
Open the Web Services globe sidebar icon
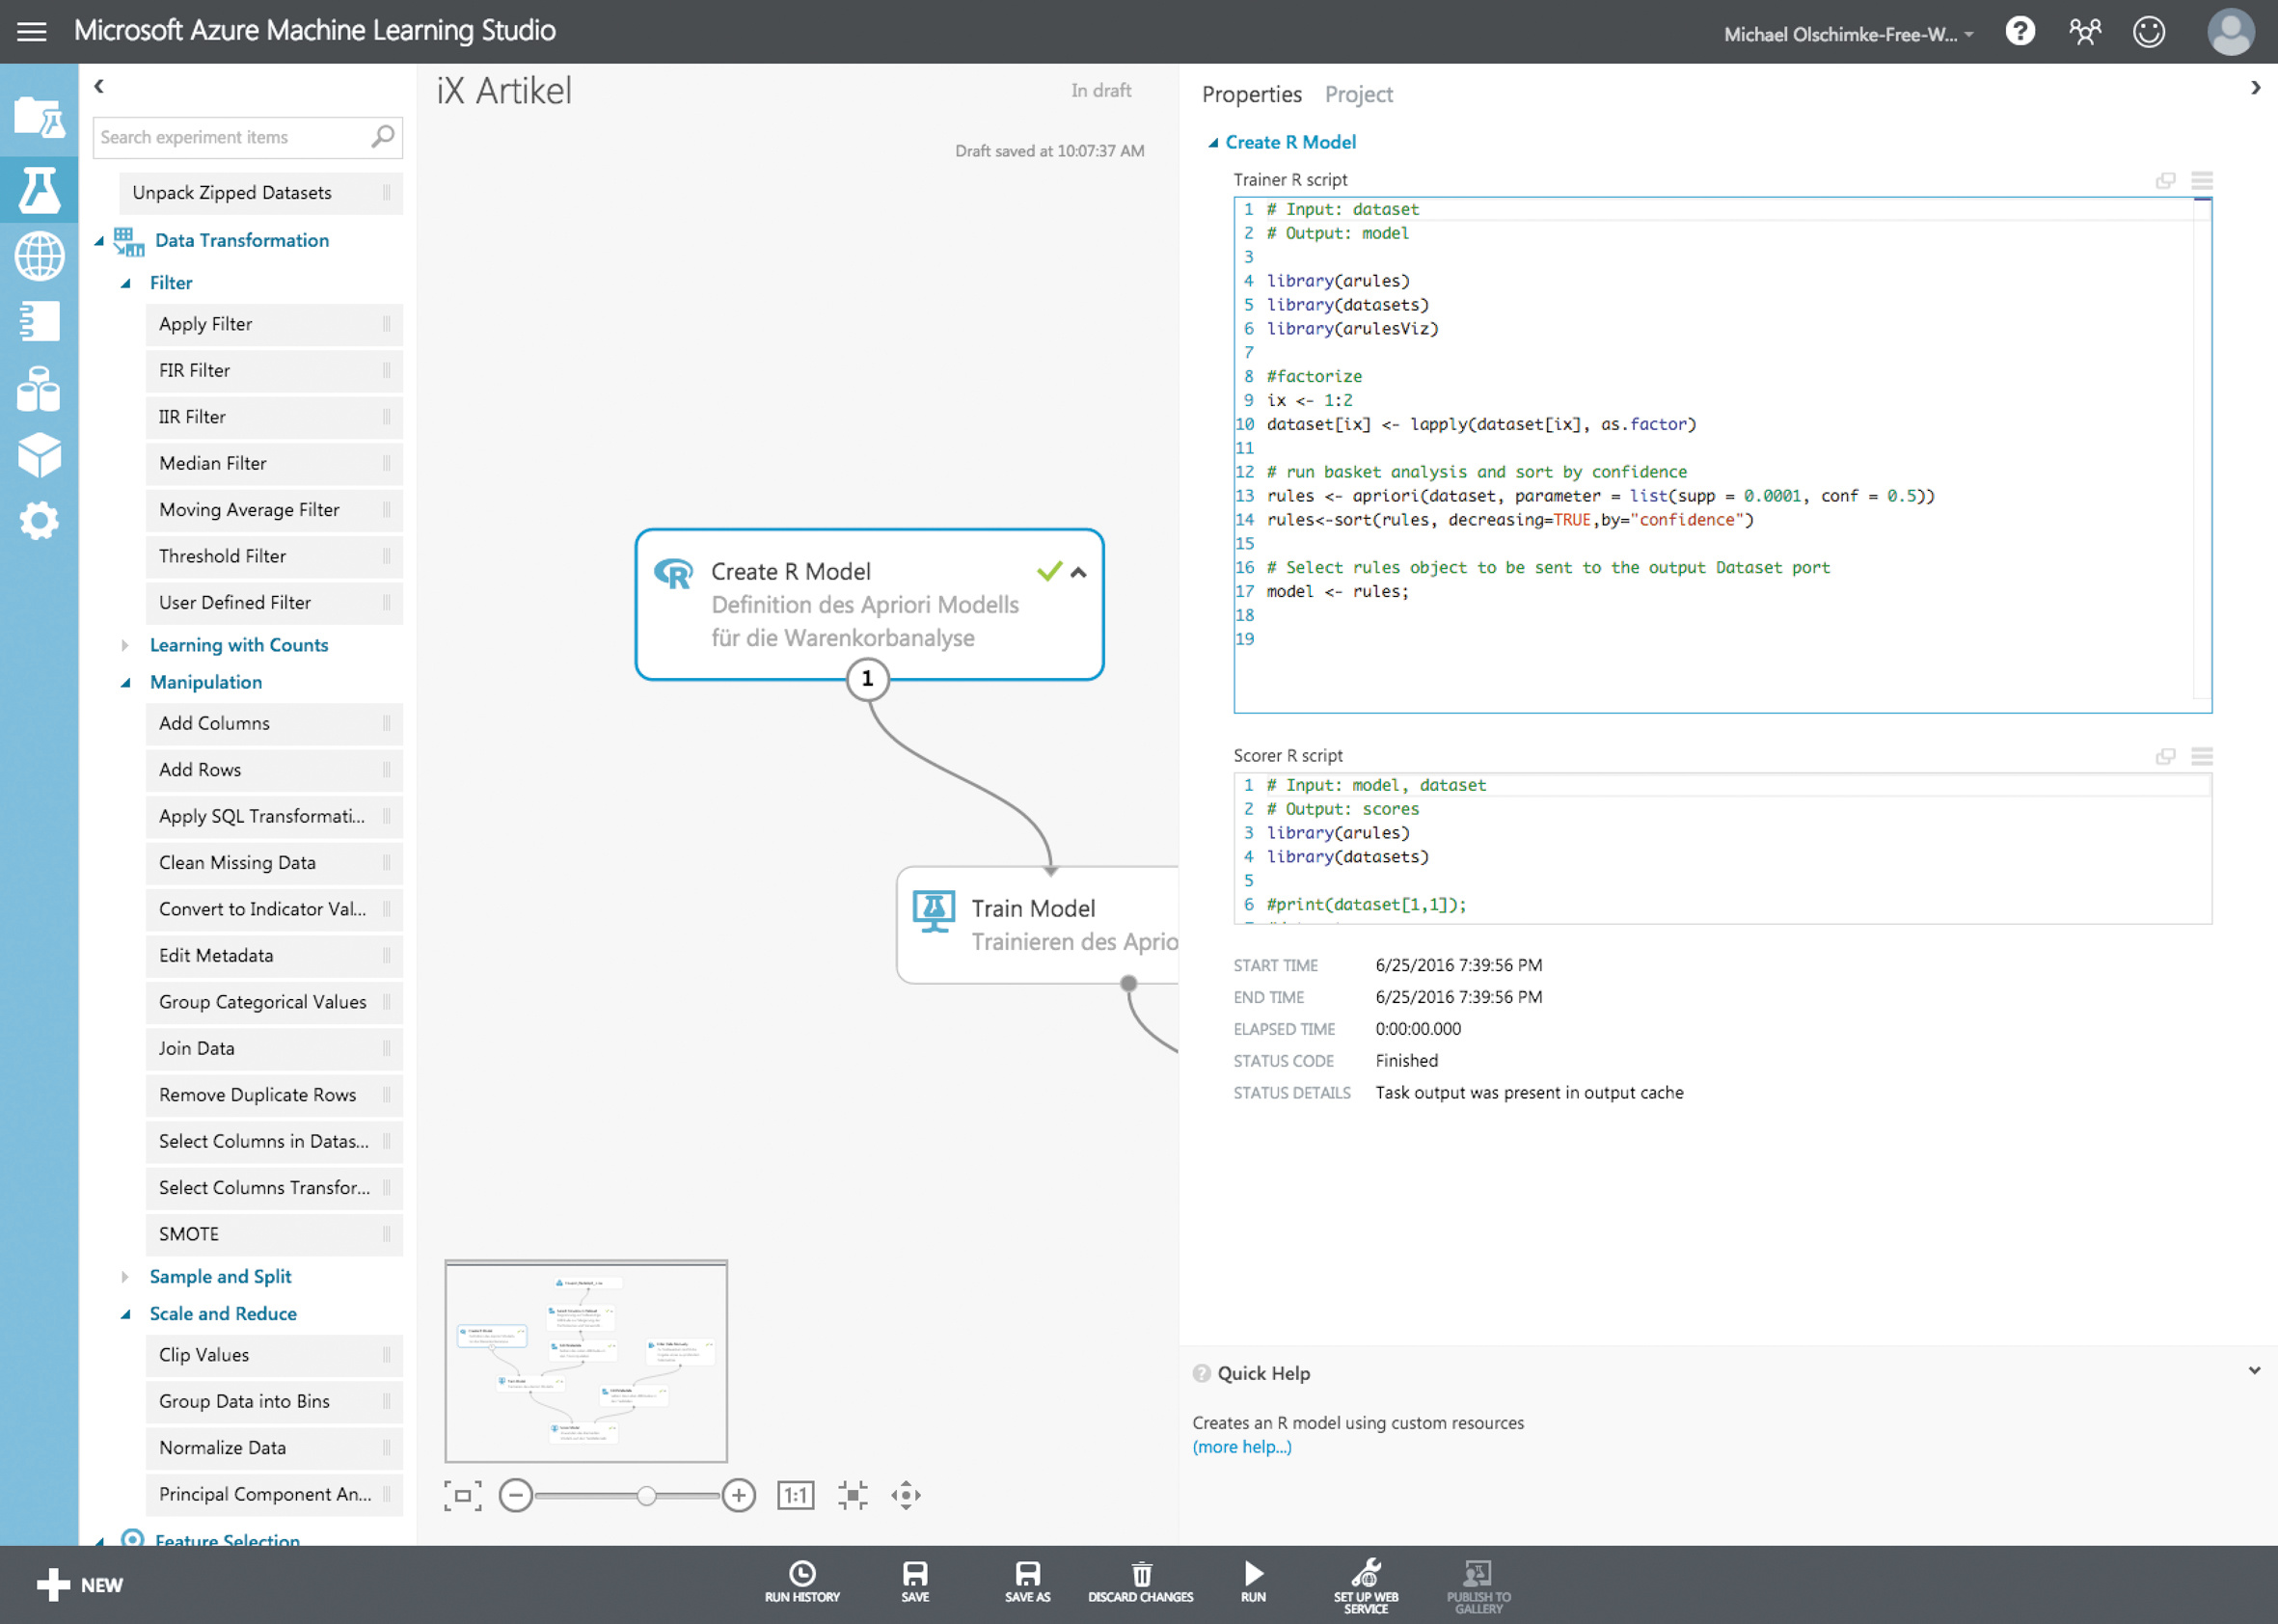(39, 256)
